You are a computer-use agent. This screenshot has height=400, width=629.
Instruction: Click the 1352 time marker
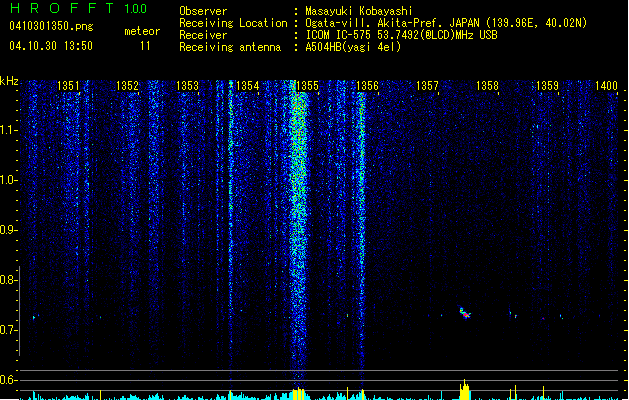click(127, 86)
